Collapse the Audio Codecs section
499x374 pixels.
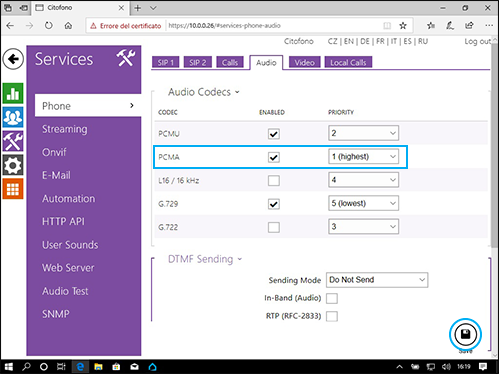pyautogui.click(x=204, y=92)
